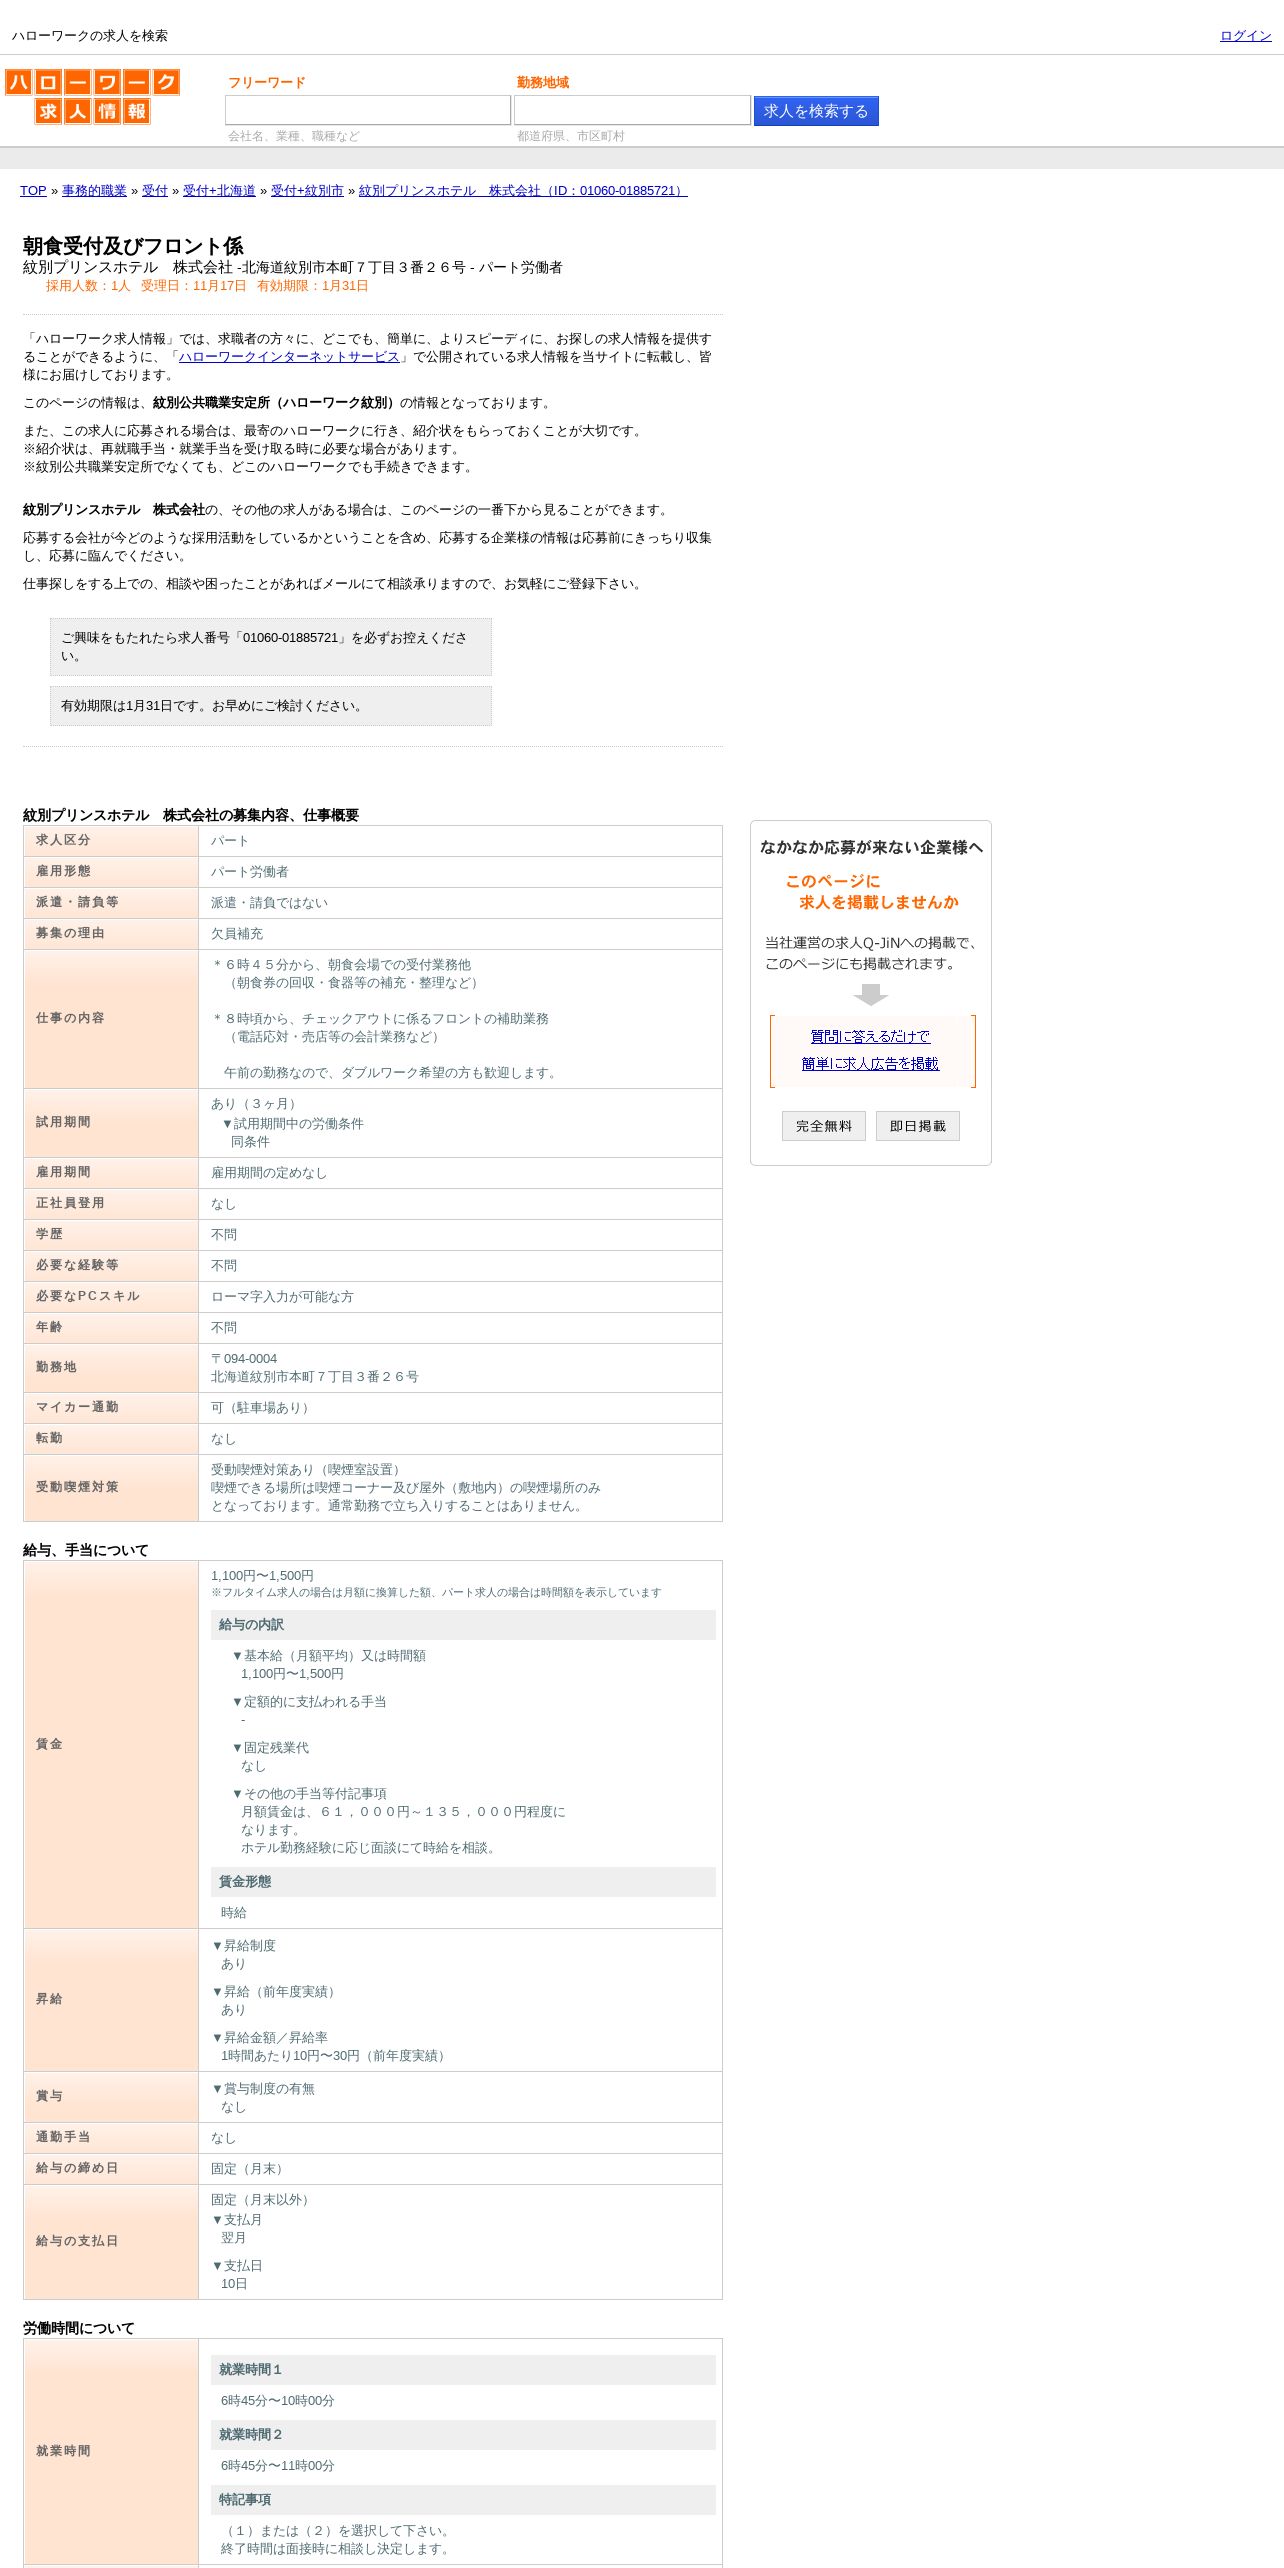Open the ログイン link
Screen dimensions: 1284x2568
(x=1245, y=36)
